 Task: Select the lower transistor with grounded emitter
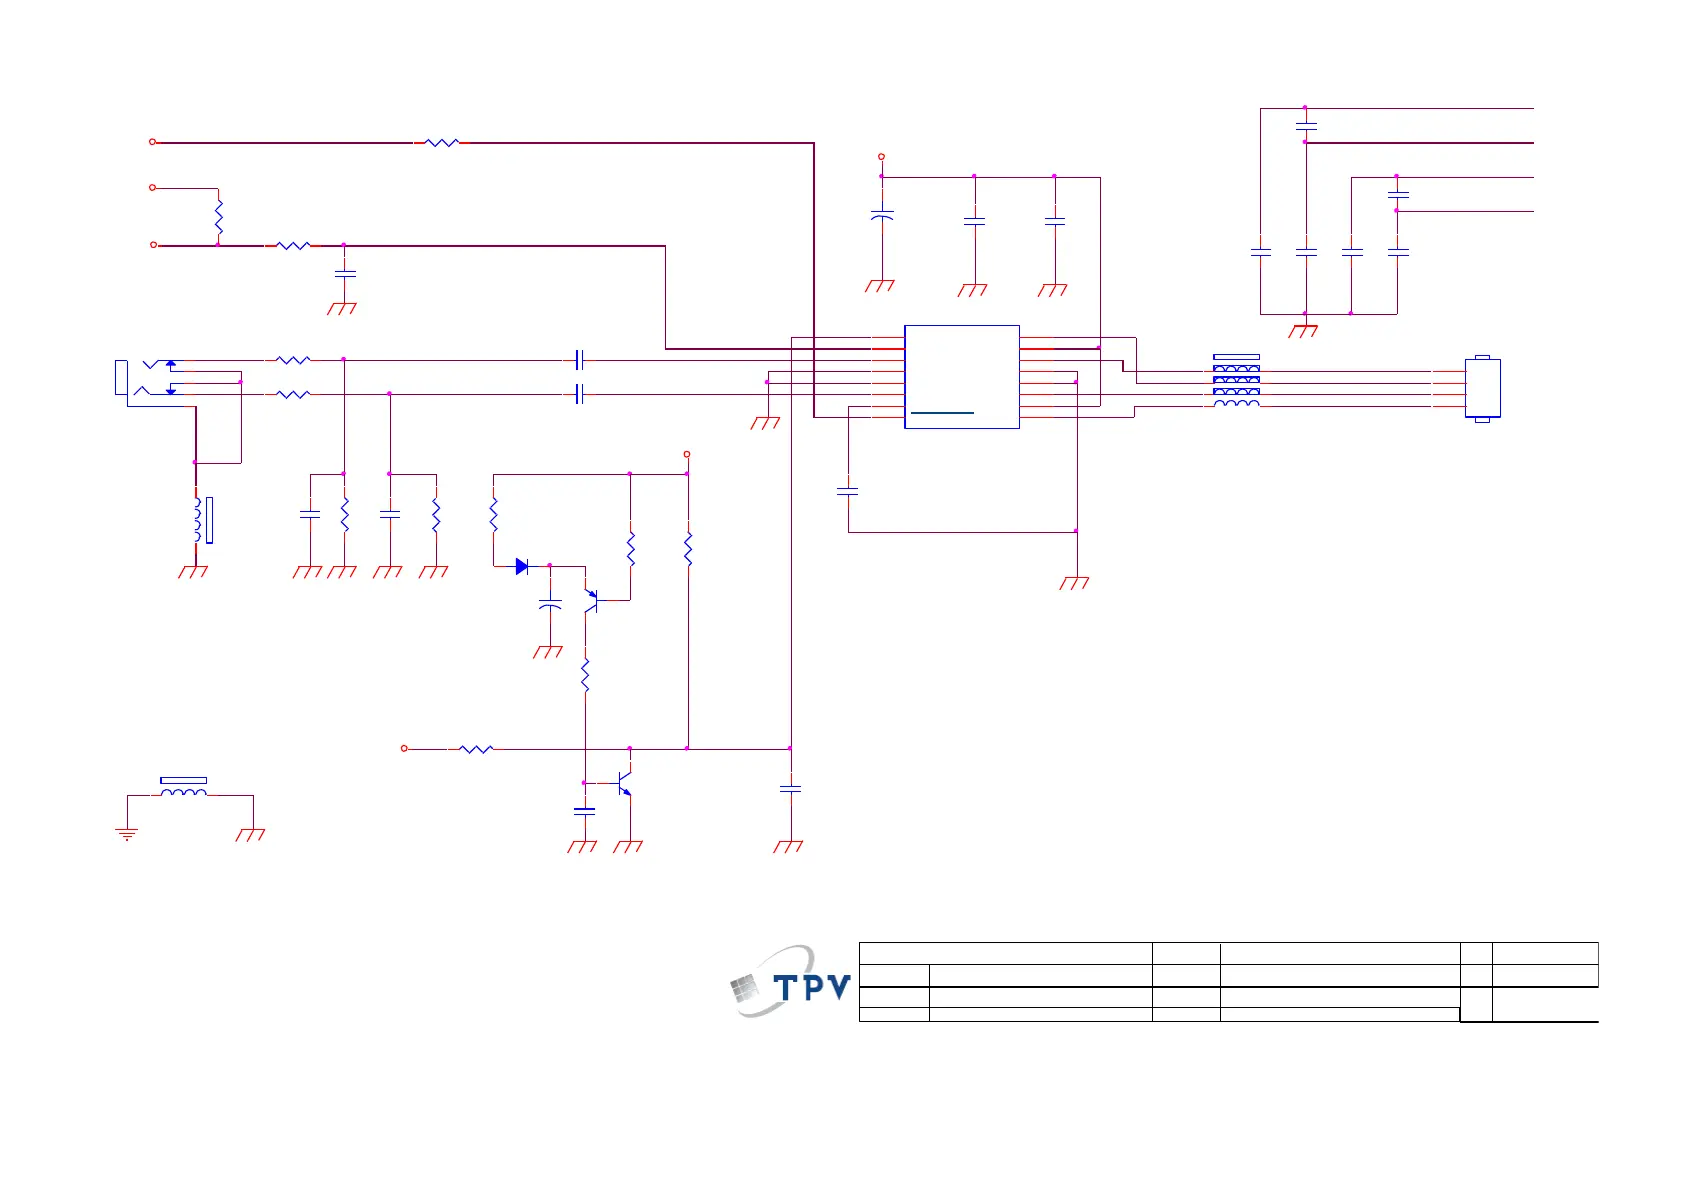point(624,782)
